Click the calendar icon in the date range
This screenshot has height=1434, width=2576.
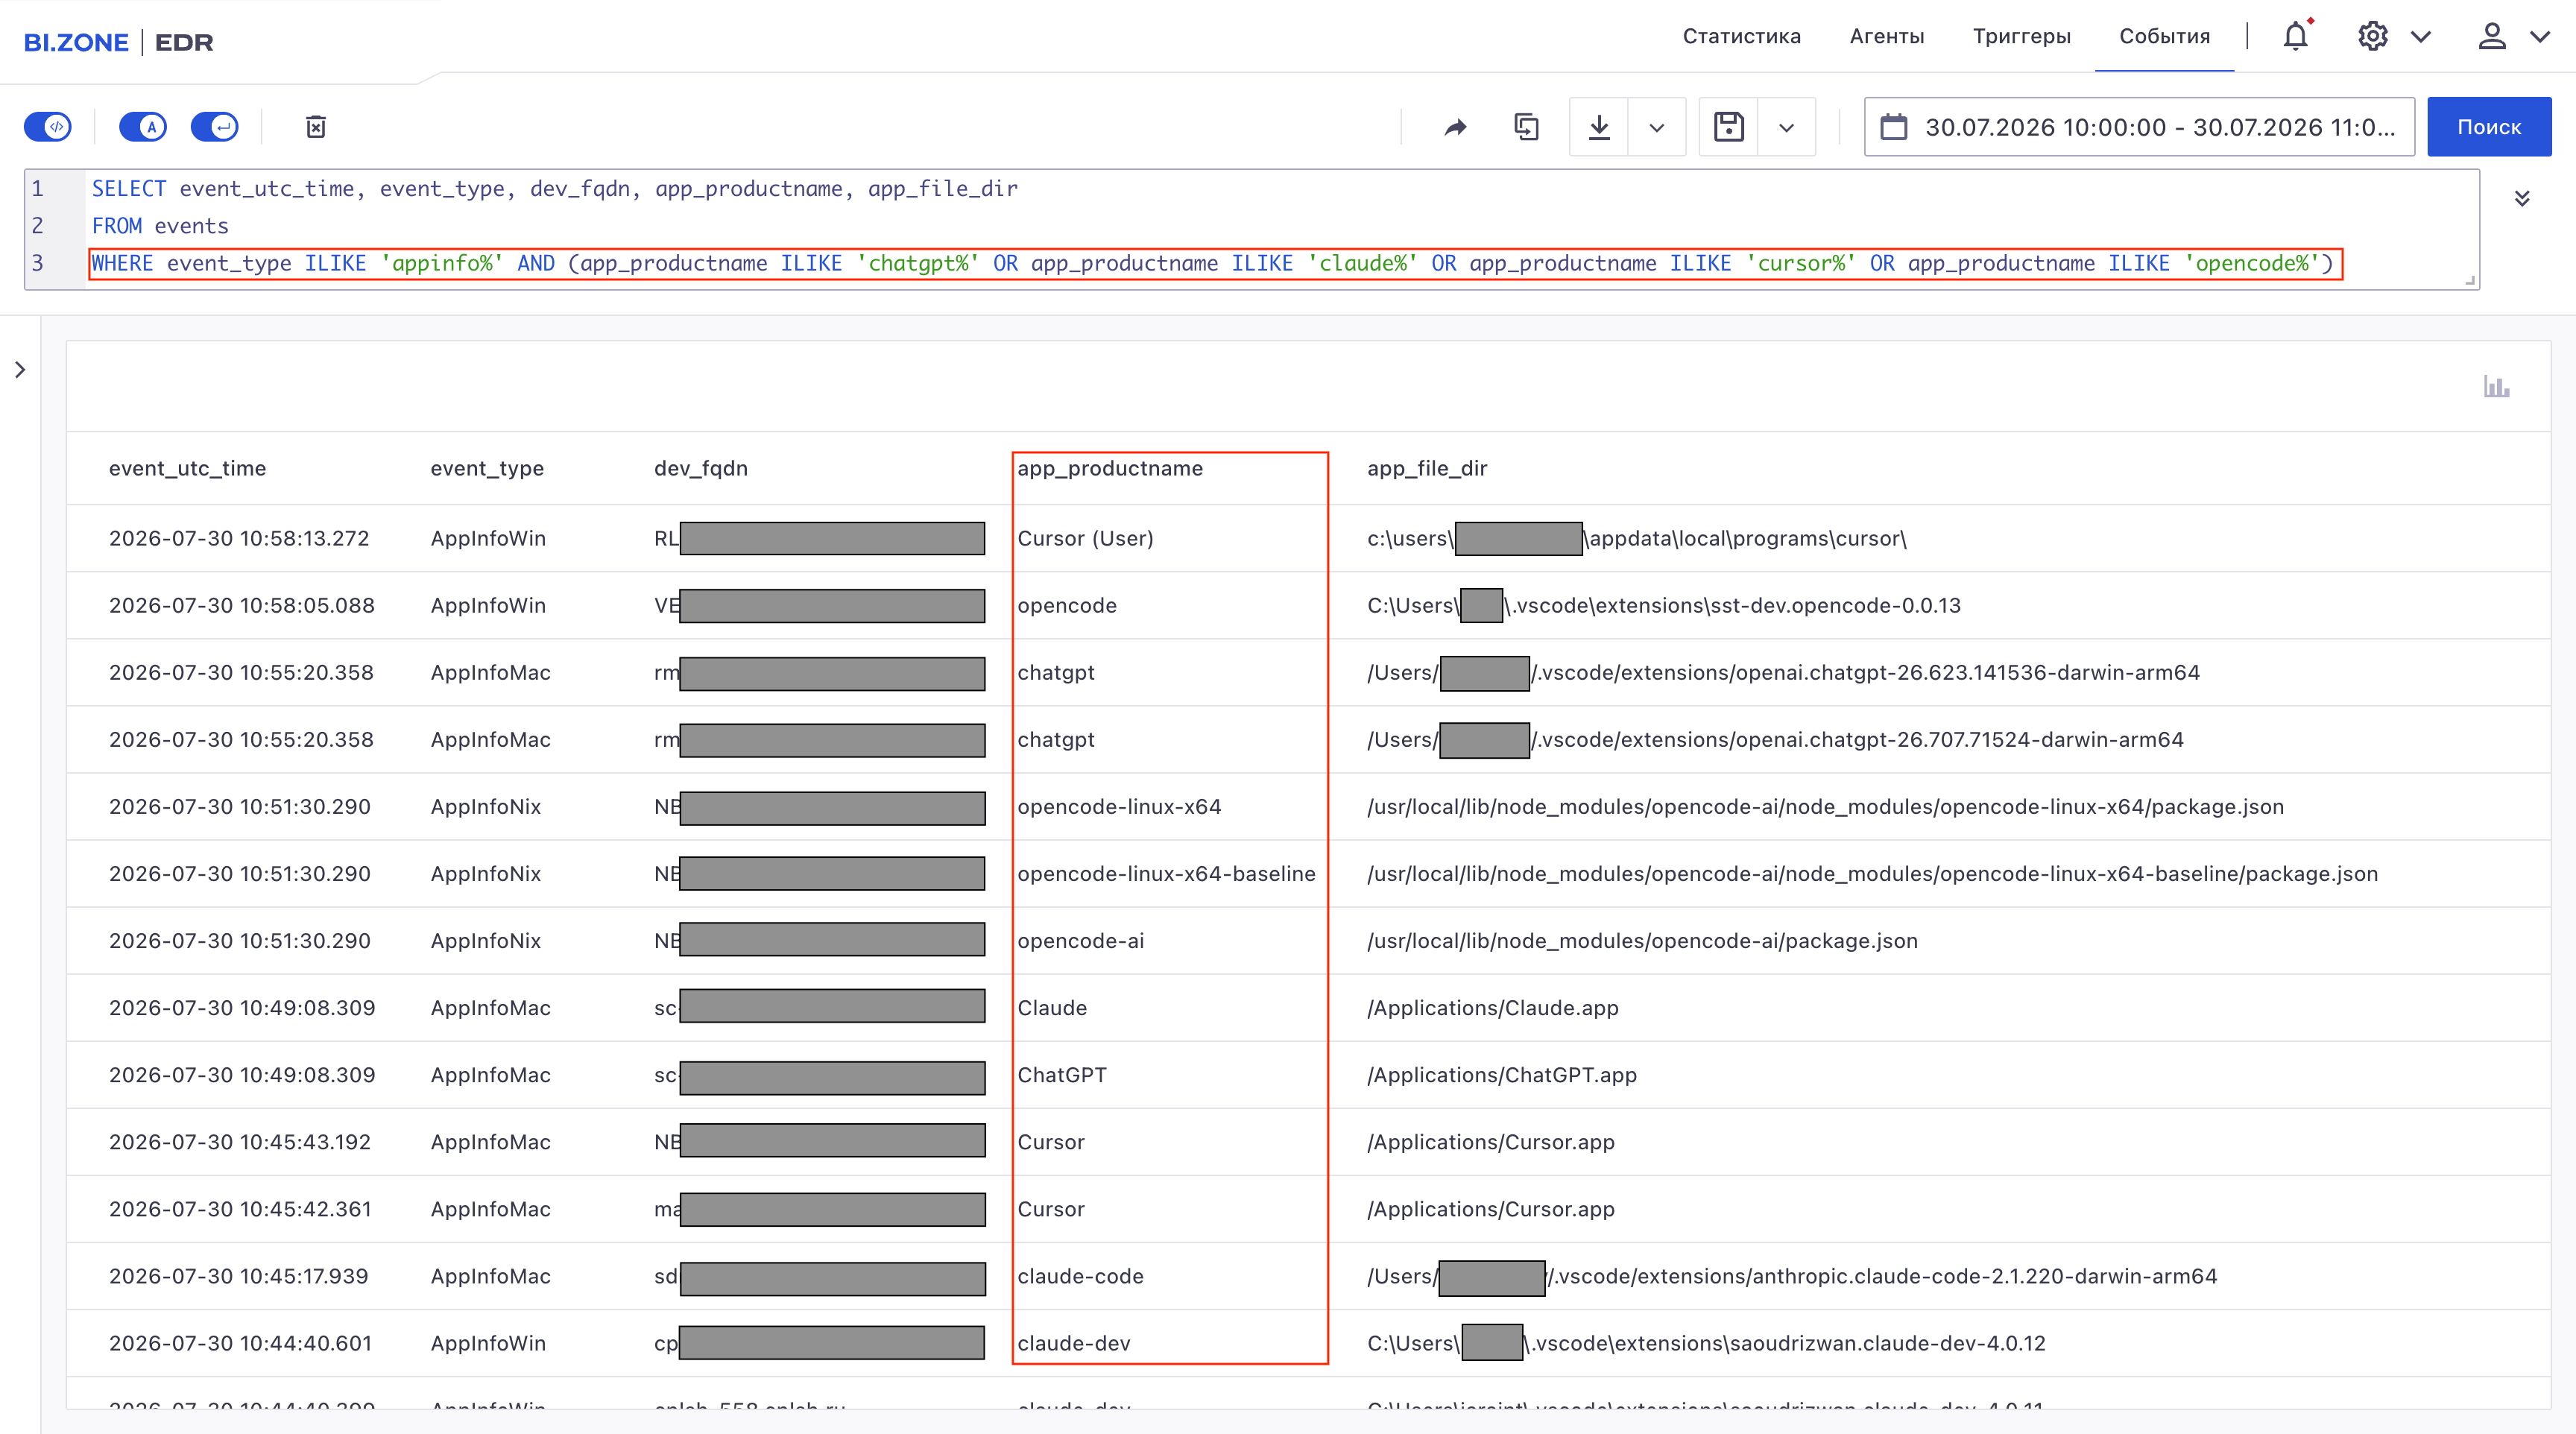click(x=1894, y=127)
